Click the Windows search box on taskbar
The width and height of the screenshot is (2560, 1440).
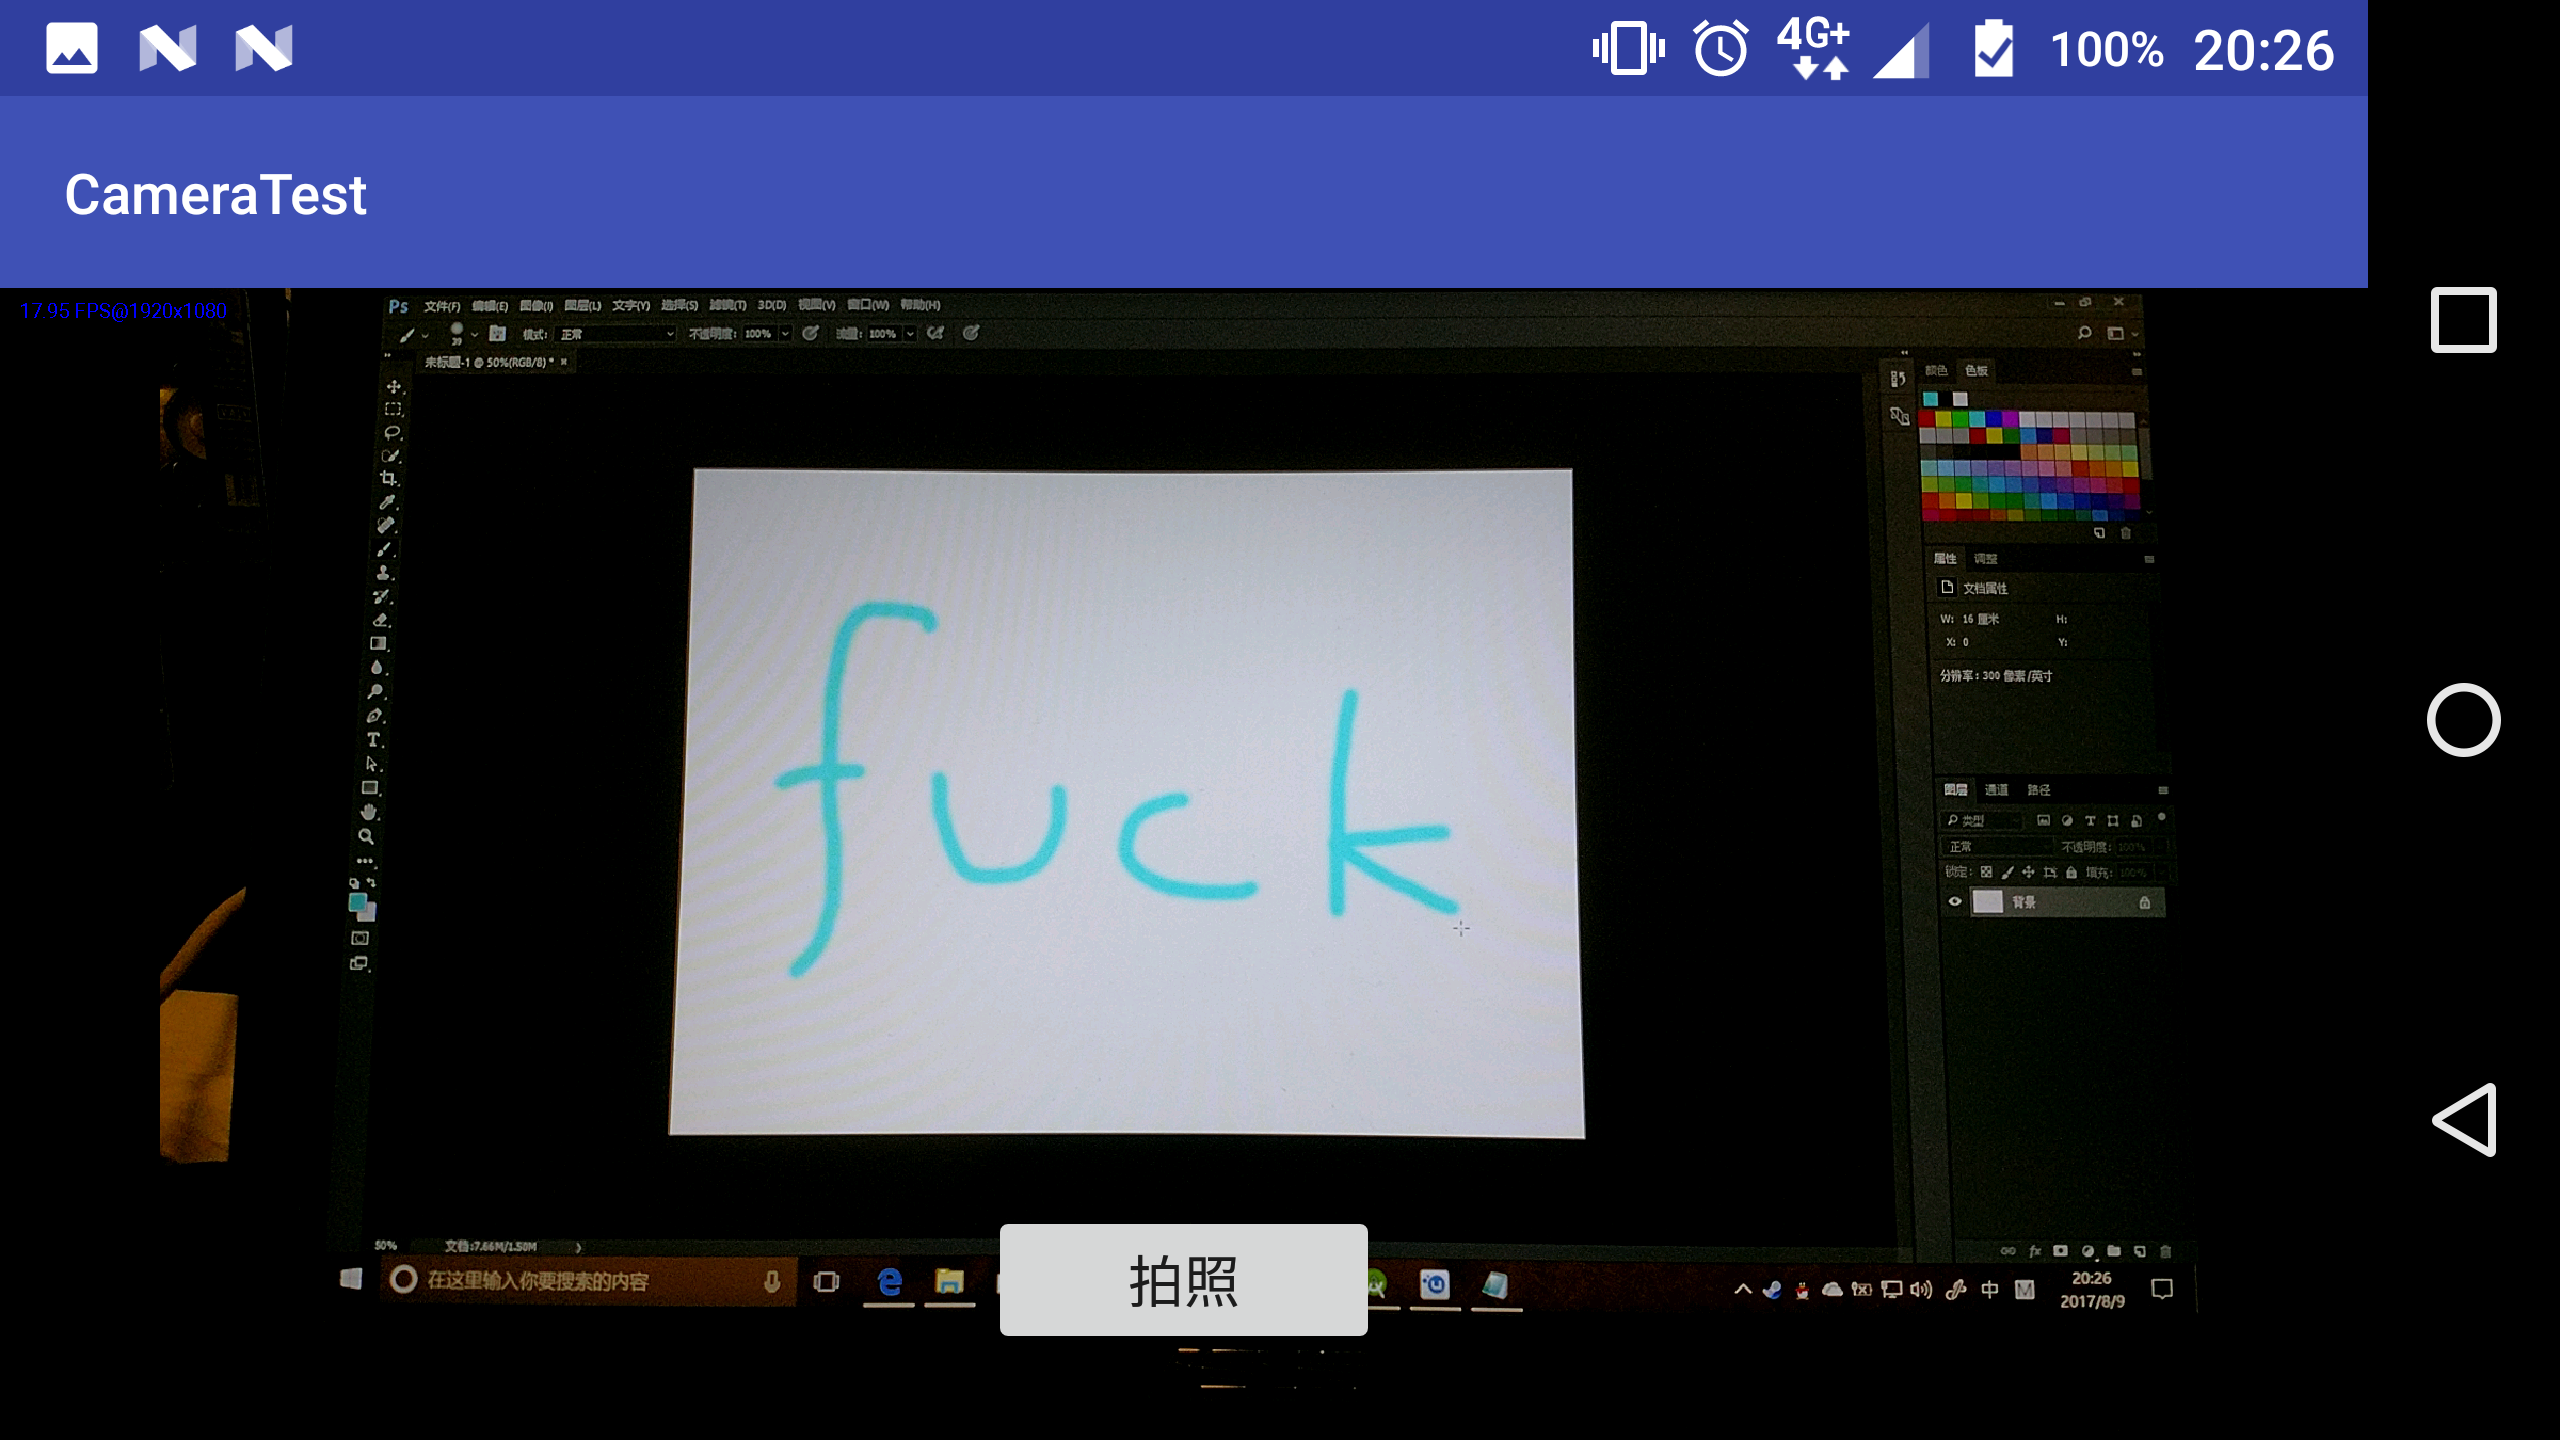coord(588,1281)
